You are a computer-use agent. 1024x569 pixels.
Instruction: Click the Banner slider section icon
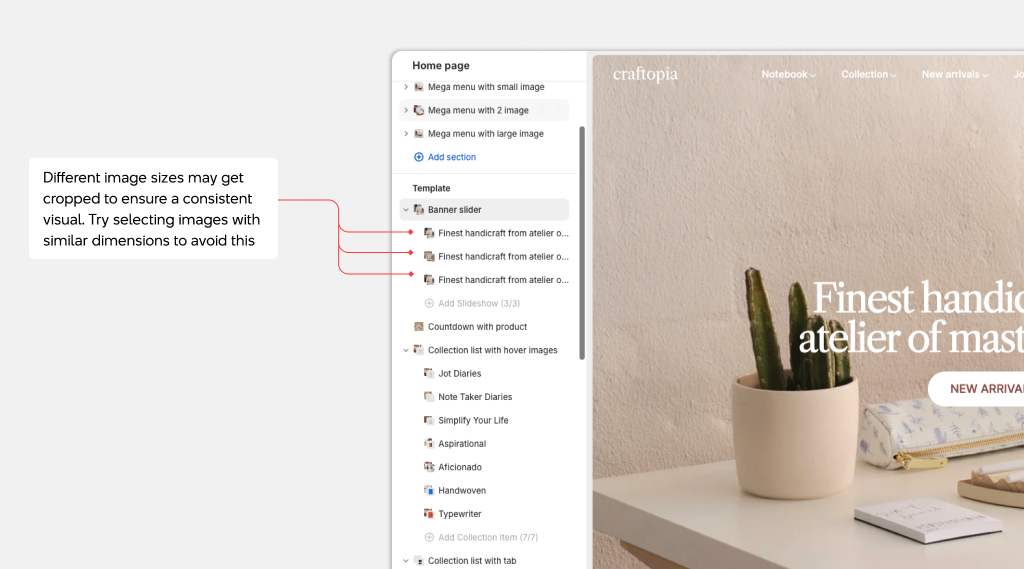click(x=419, y=210)
